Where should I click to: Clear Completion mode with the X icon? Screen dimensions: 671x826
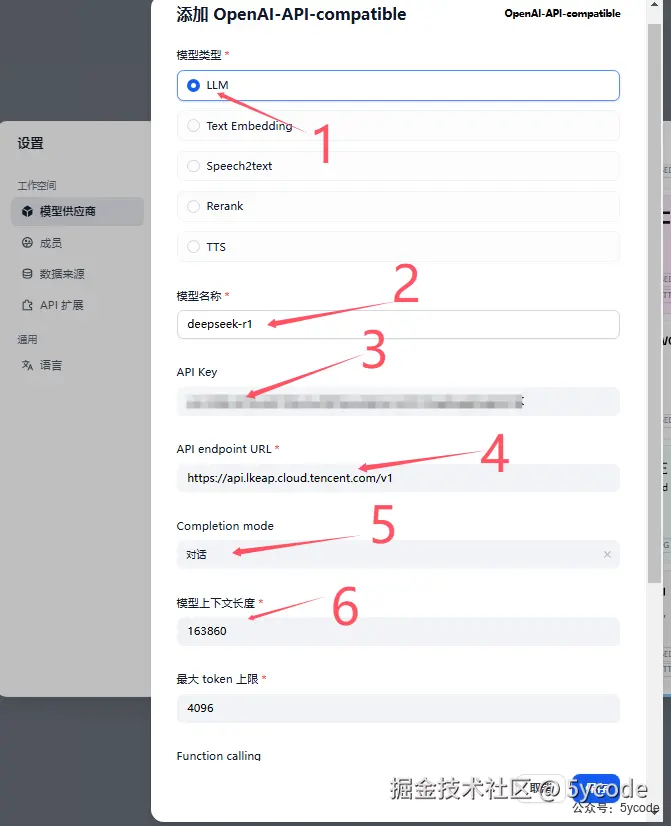coord(607,554)
